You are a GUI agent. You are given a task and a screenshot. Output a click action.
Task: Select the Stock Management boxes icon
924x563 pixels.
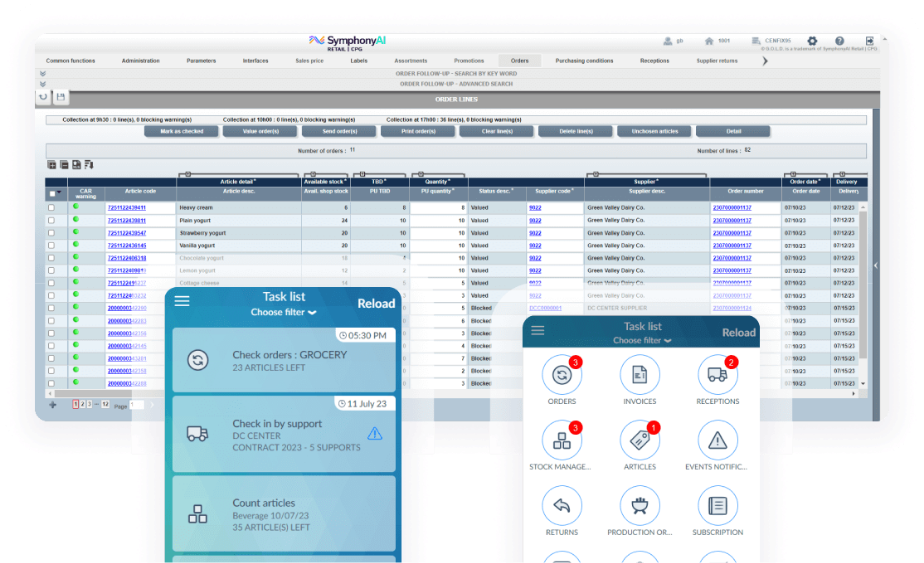coord(562,440)
